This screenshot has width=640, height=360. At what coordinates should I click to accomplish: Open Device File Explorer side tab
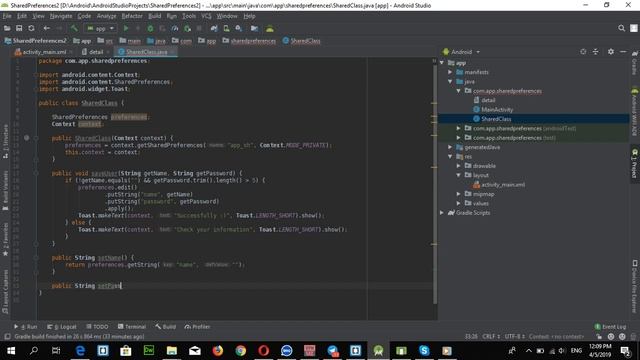[635, 287]
